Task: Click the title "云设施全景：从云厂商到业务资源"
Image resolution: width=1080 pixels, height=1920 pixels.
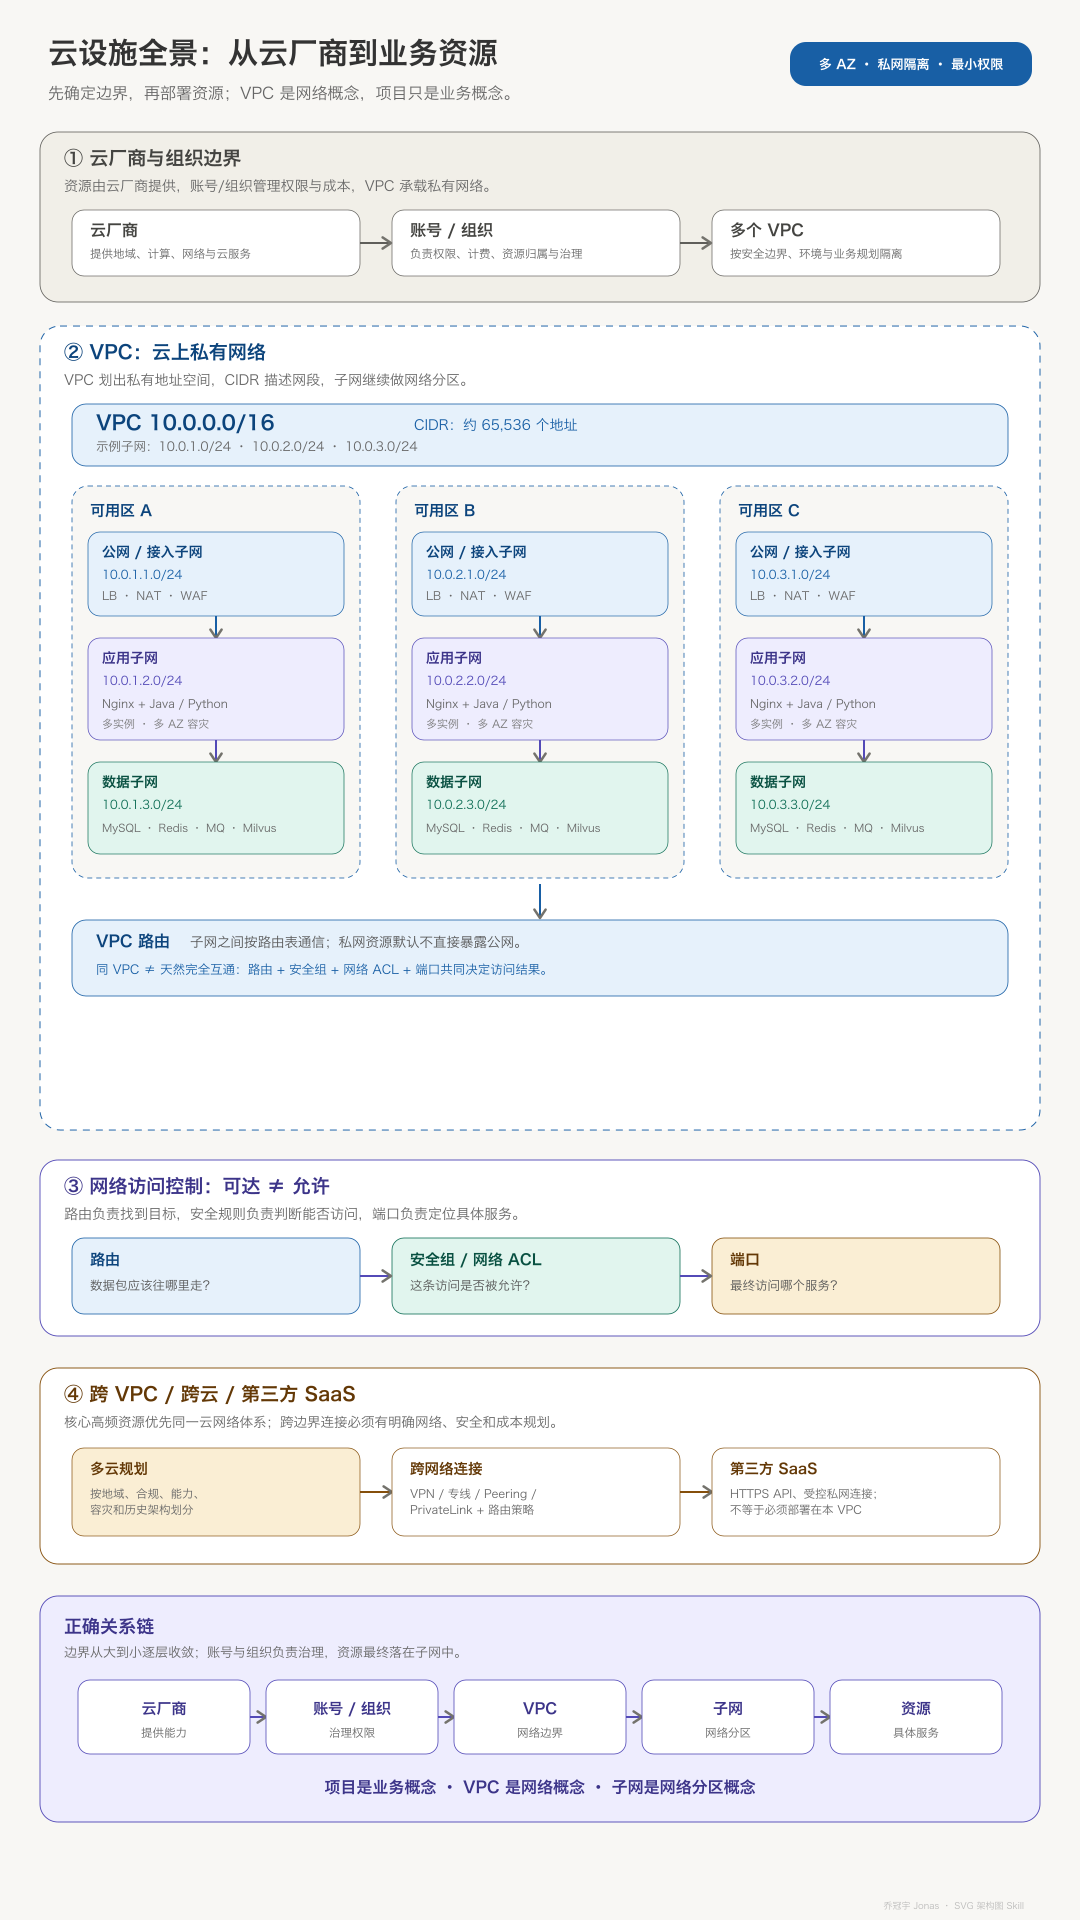Action: [x=273, y=53]
